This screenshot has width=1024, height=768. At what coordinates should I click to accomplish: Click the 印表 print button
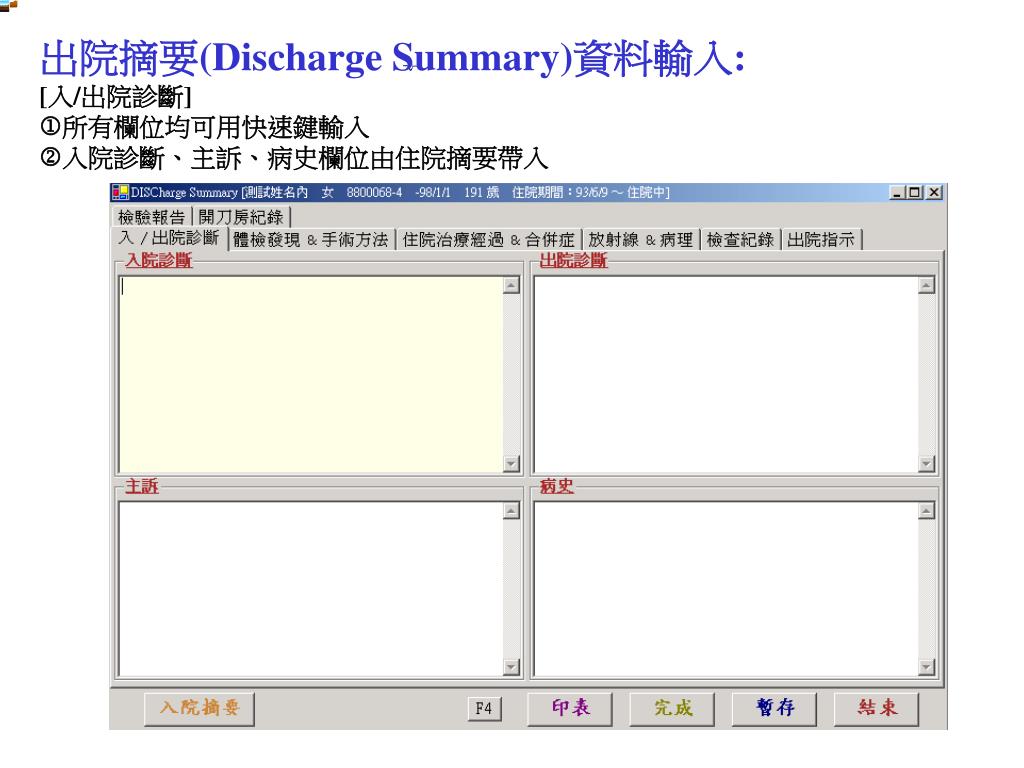click(569, 709)
